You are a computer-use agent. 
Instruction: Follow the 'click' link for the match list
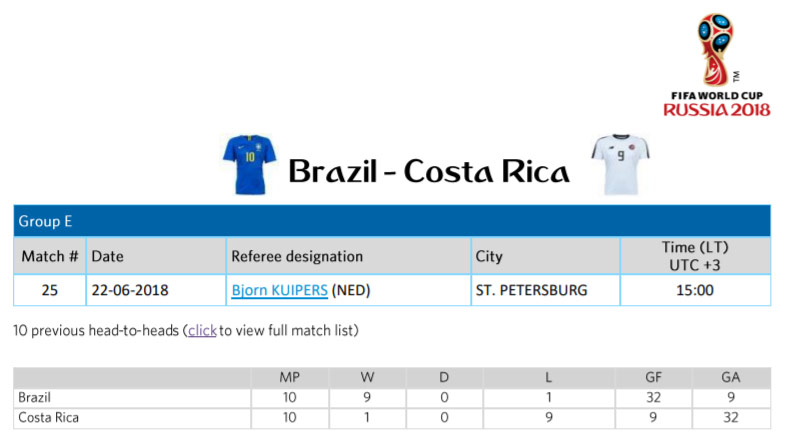202,330
